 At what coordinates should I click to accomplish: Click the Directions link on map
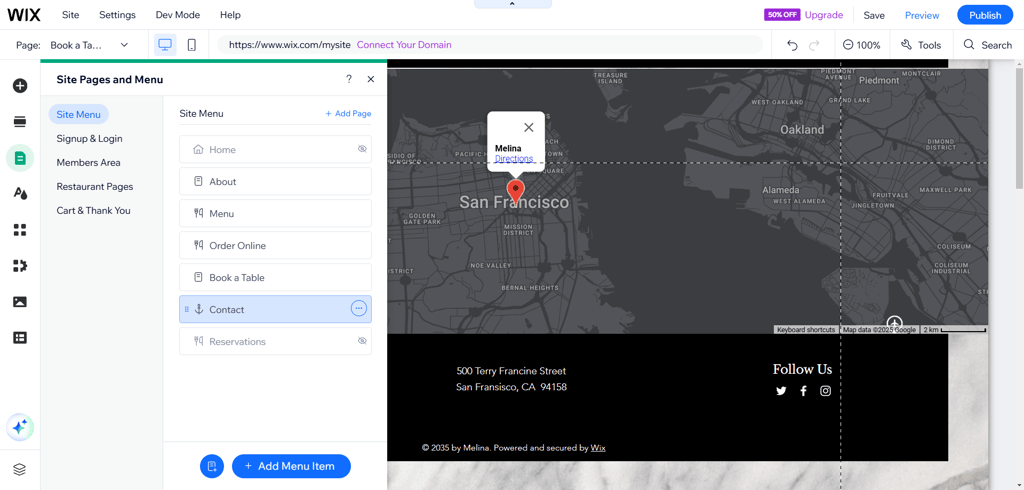coord(514,159)
